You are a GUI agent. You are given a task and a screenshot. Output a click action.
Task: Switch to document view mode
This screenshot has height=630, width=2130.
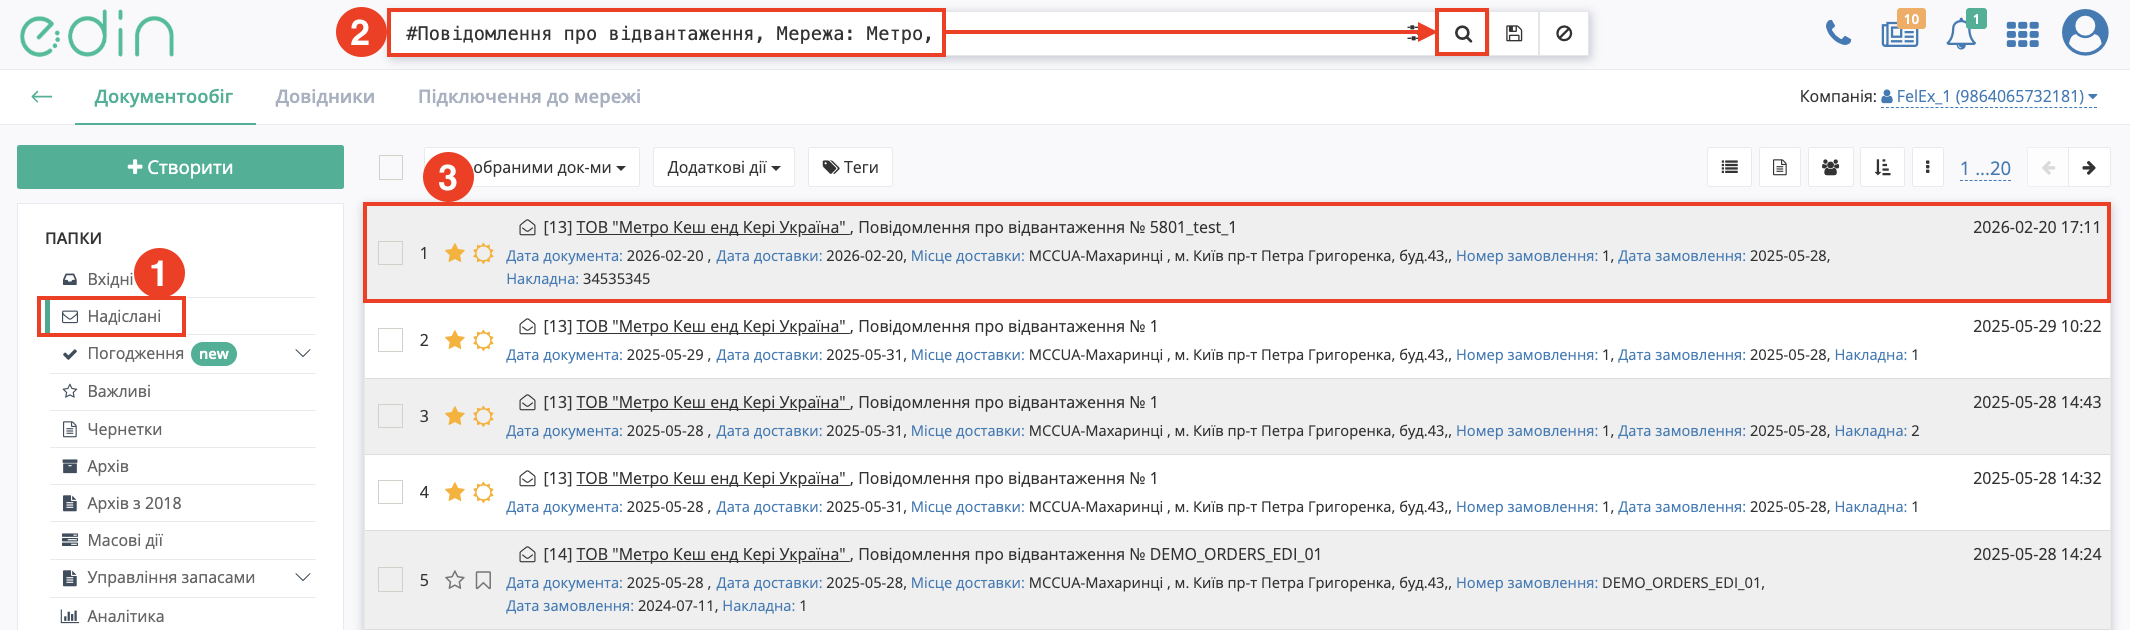[x=1780, y=167]
